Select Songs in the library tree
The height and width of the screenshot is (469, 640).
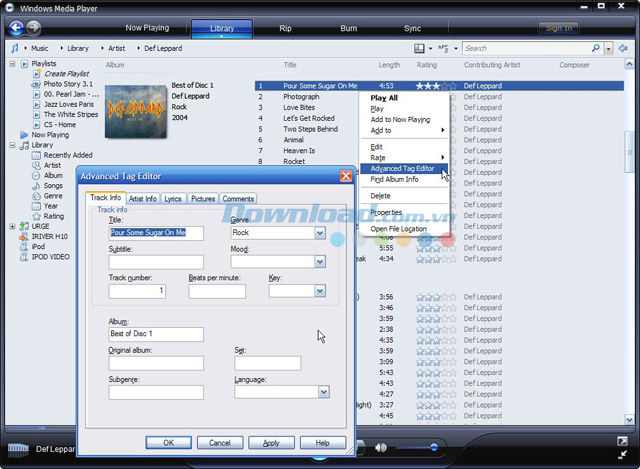(x=53, y=186)
